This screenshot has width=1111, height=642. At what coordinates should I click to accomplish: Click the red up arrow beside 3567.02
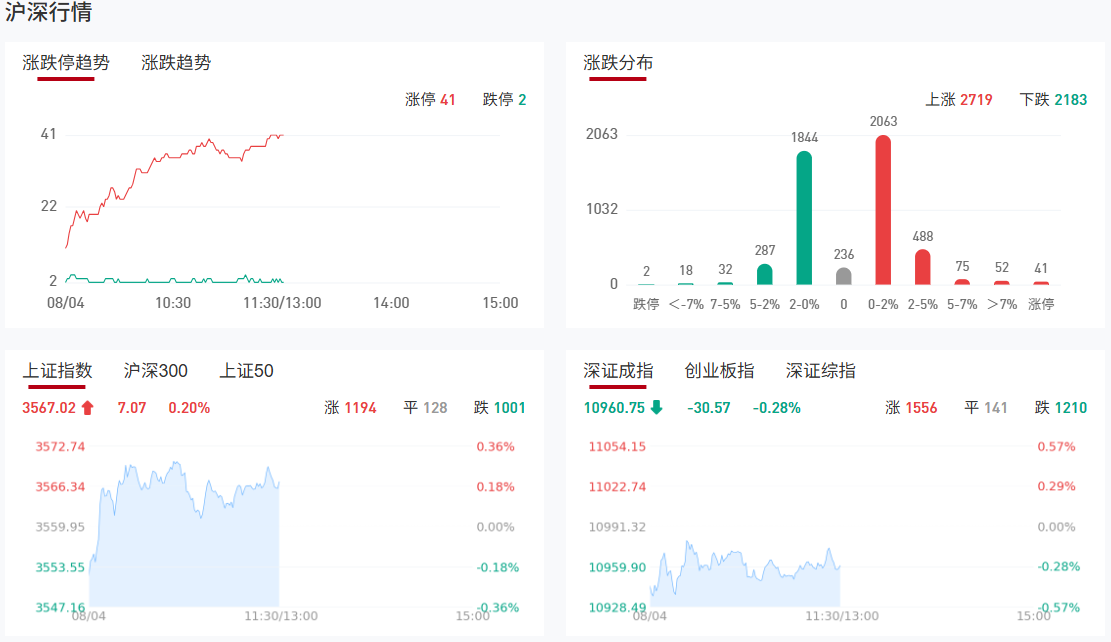(88, 408)
